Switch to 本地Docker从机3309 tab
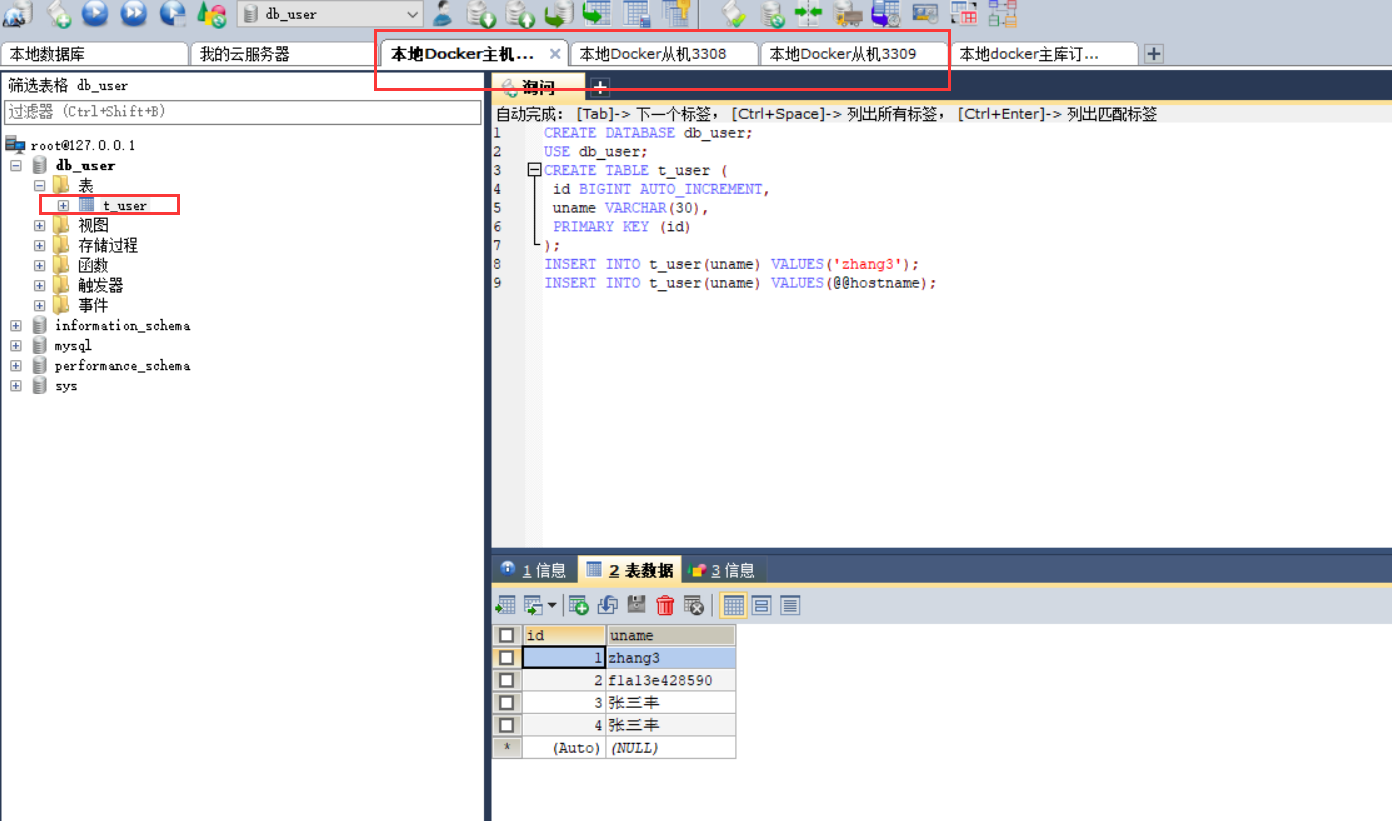Viewport: 1392px width, 821px height. pos(854,54)
